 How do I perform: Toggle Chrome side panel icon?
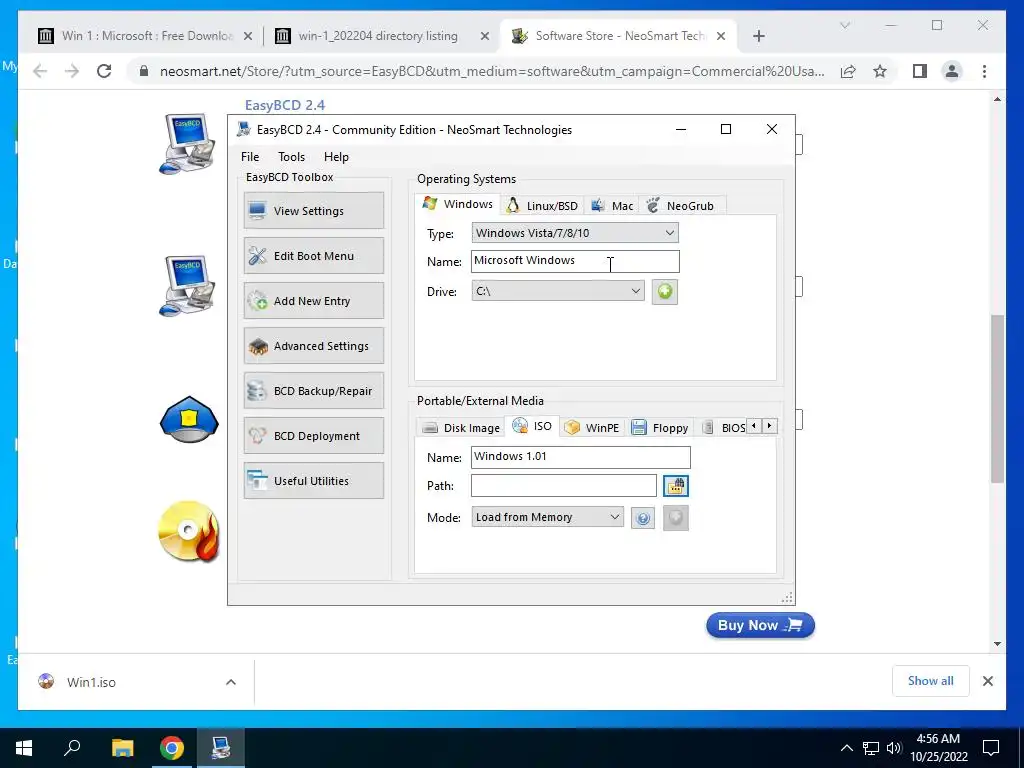coord(920,71)
